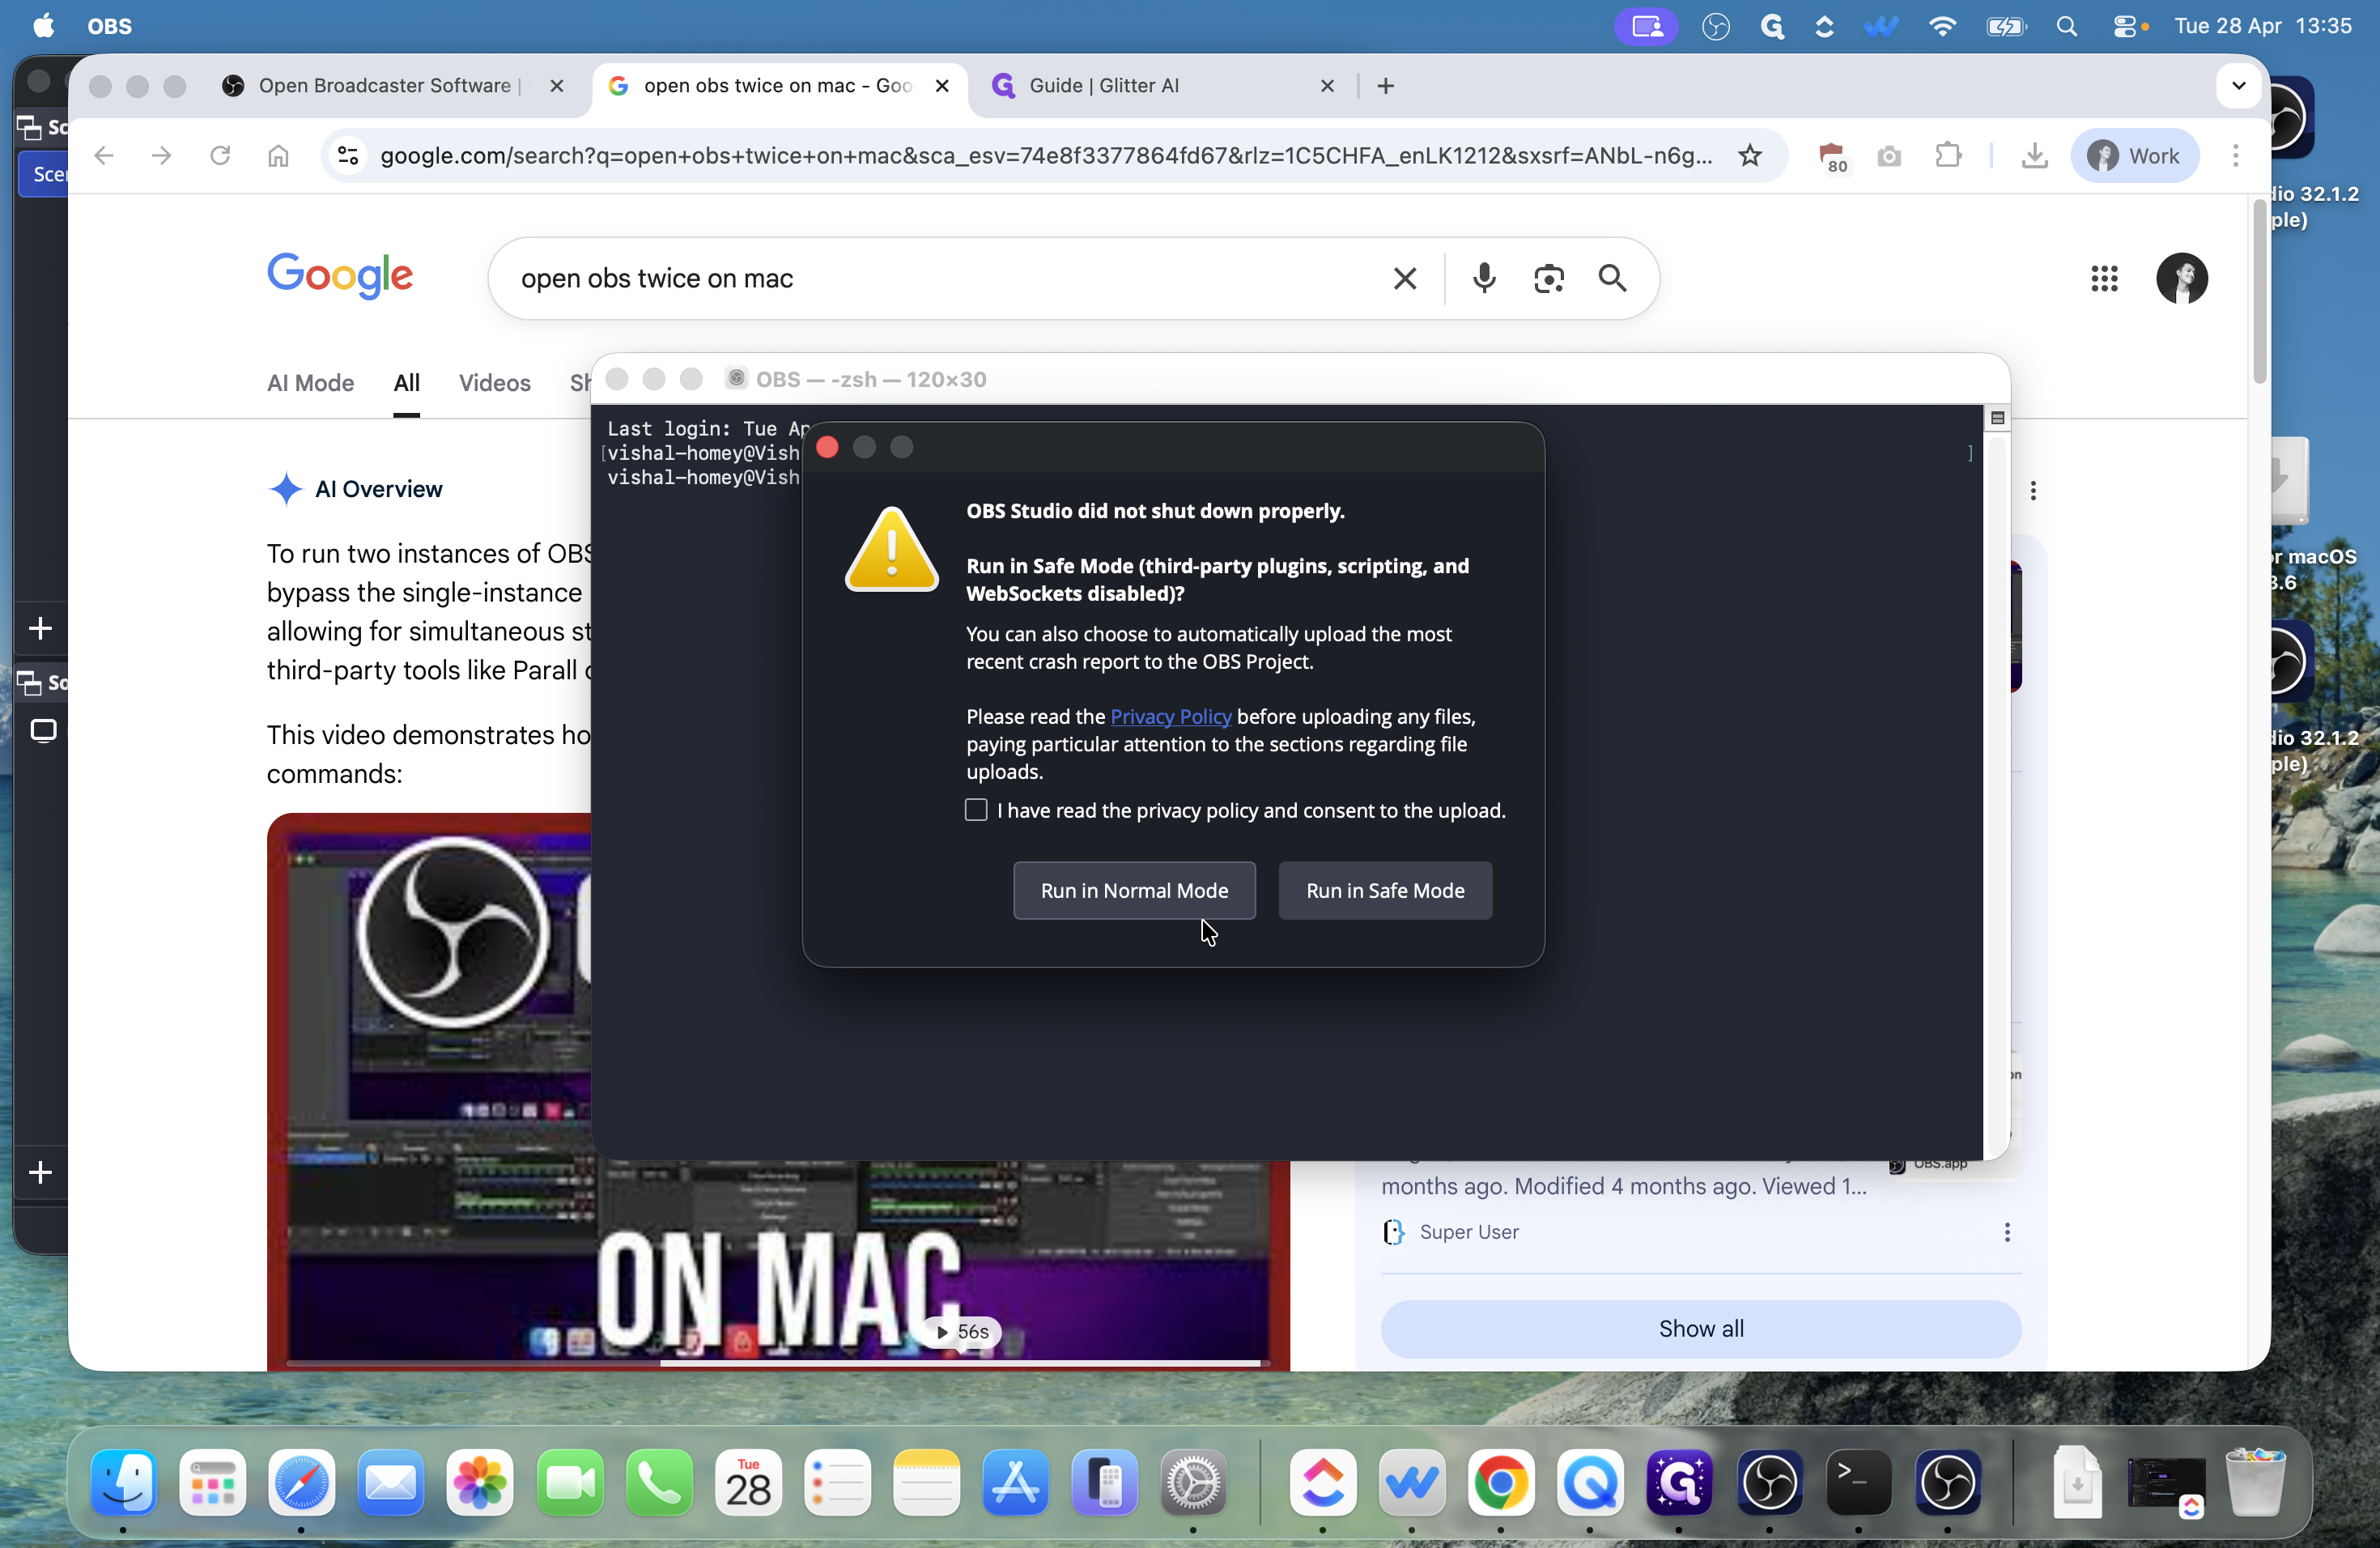Open a new Chrome tab
This screenshot has height=1548, width=2380.
[x=1385, y=86]
